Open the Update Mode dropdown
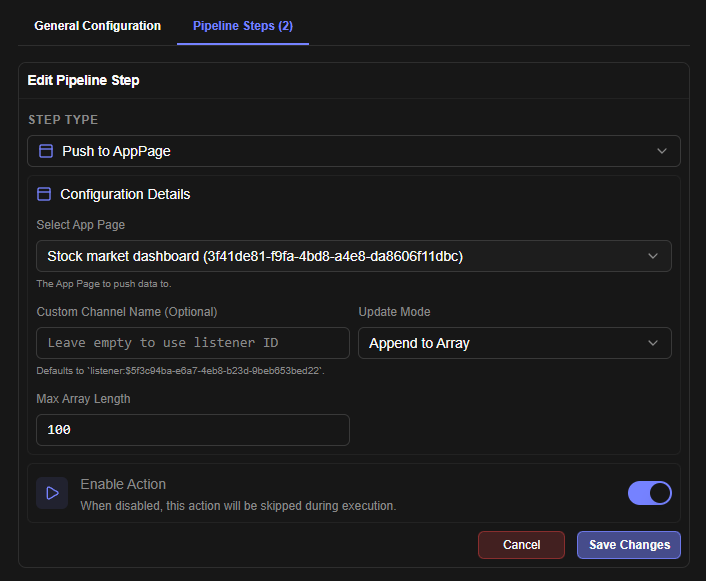This screenshot has width=706, height=581. pos(515,343)
